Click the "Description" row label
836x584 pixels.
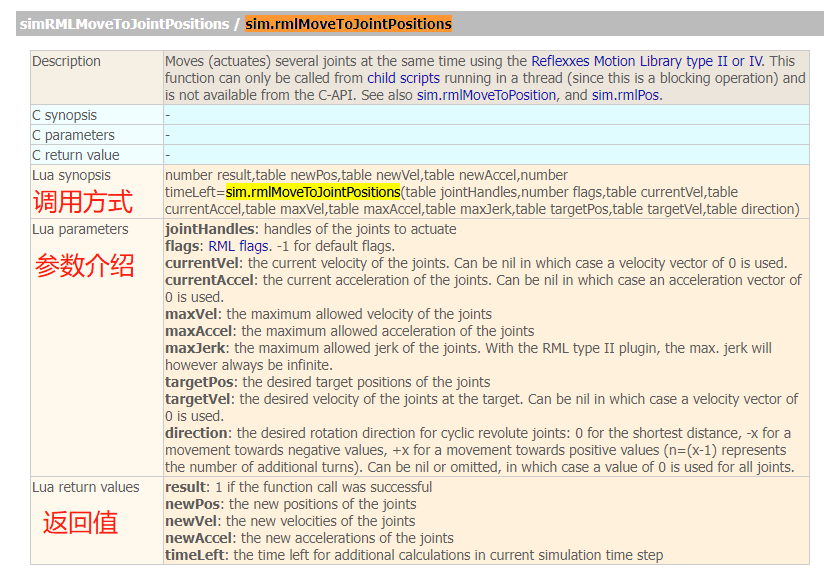pyautogui.click(x=66, y=61)
